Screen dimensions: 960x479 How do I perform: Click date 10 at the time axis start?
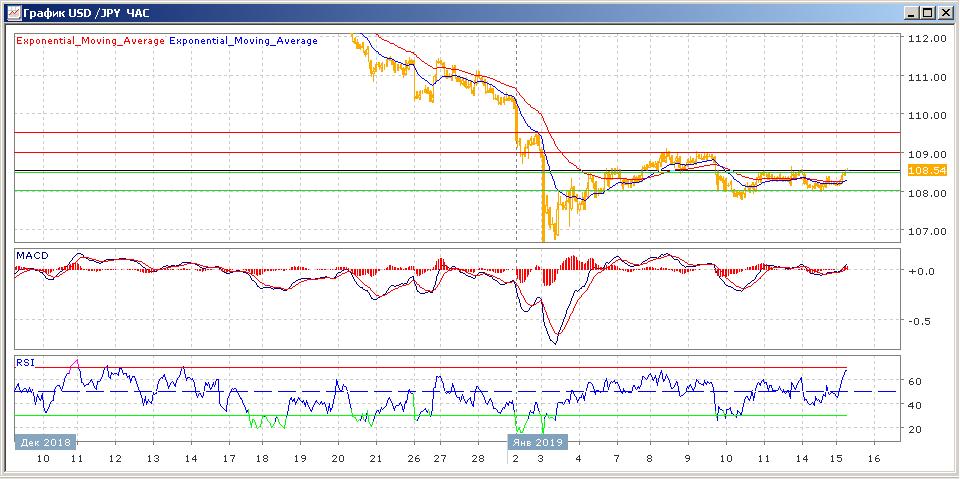(x=44, y=457)
